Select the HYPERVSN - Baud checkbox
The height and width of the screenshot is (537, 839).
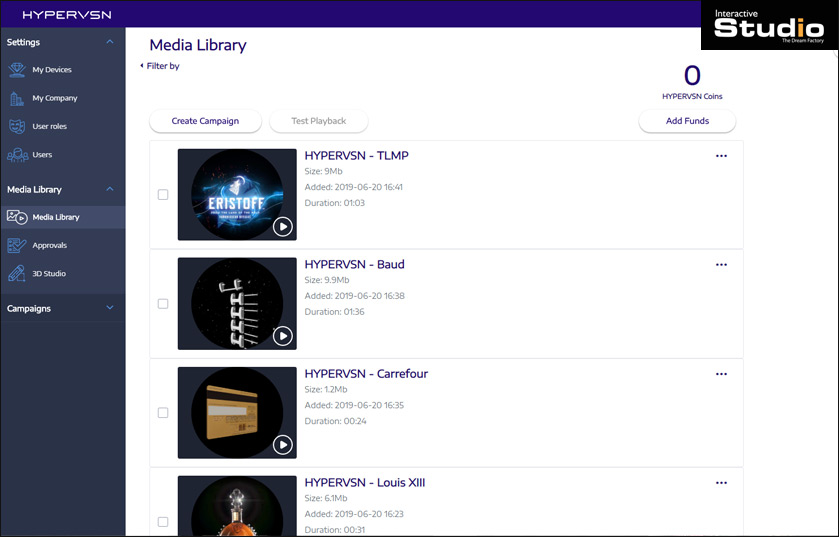pyautogui.click(x=163, y=304)
